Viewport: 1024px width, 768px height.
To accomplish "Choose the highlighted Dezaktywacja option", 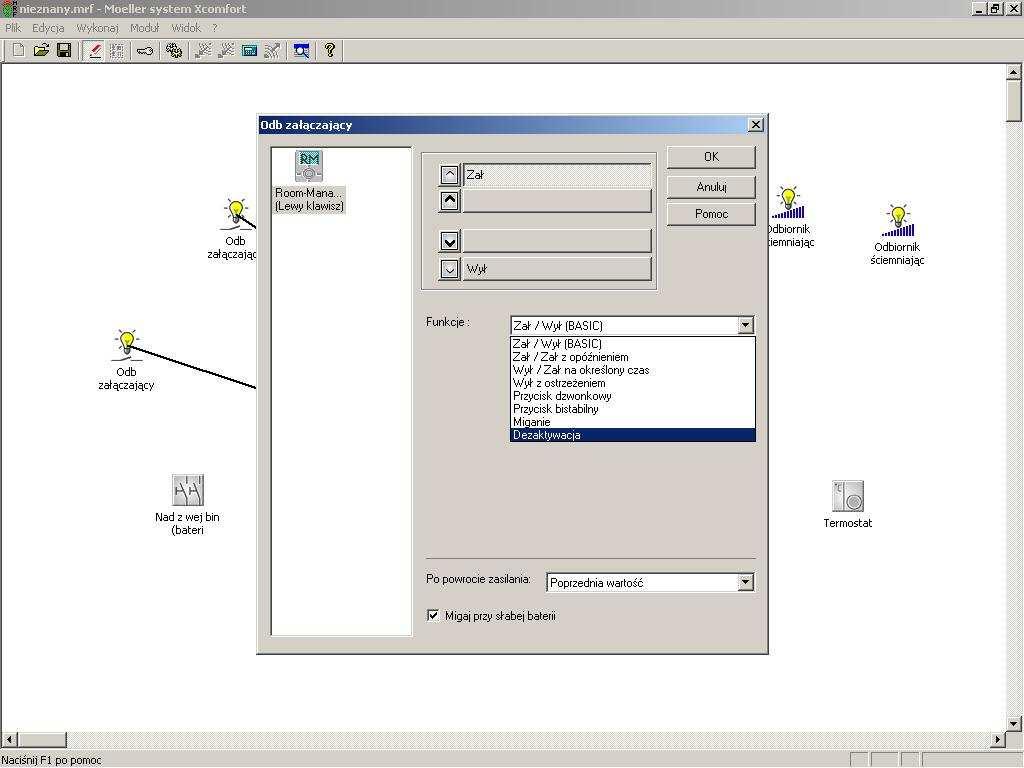I will 632,435.
